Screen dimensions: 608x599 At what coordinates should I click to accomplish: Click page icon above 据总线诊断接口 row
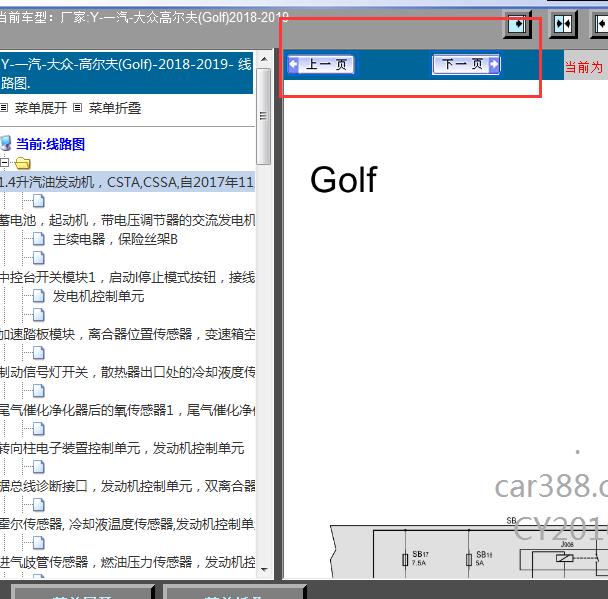(x=38, y=467)
